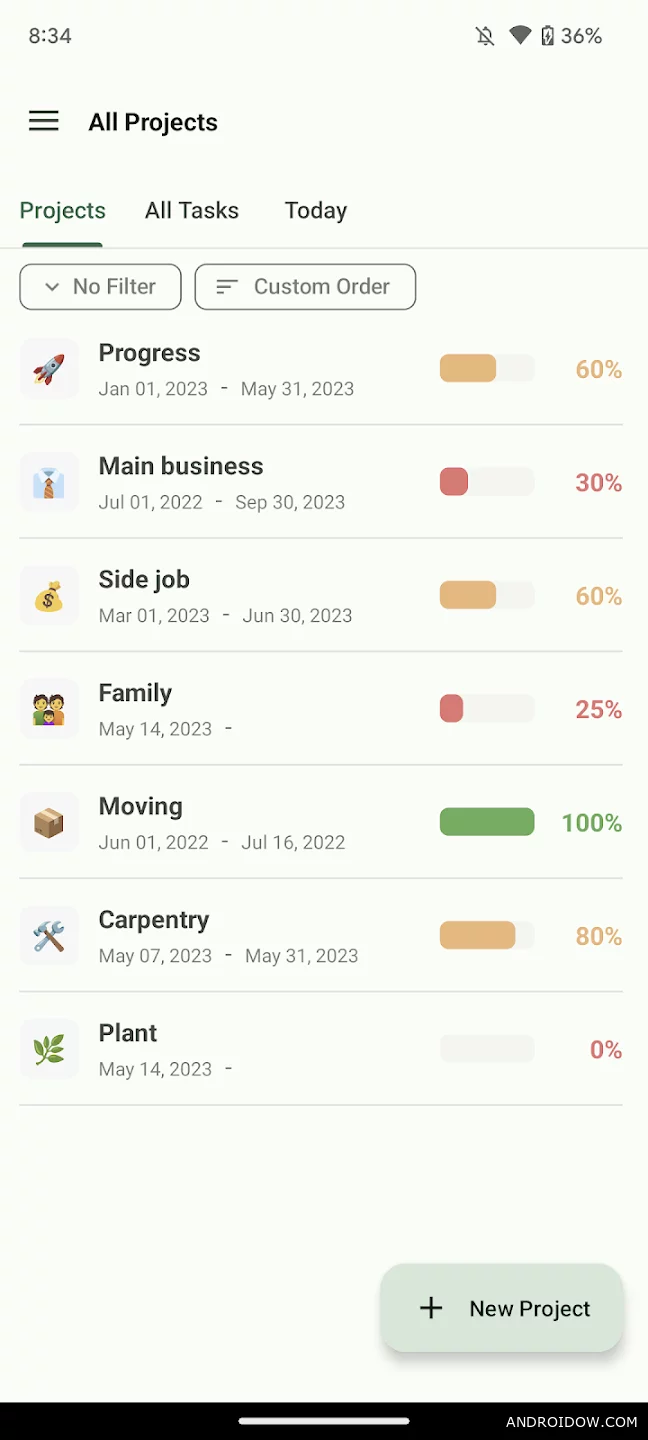Tap the Family project people icon

coord(49,710)
